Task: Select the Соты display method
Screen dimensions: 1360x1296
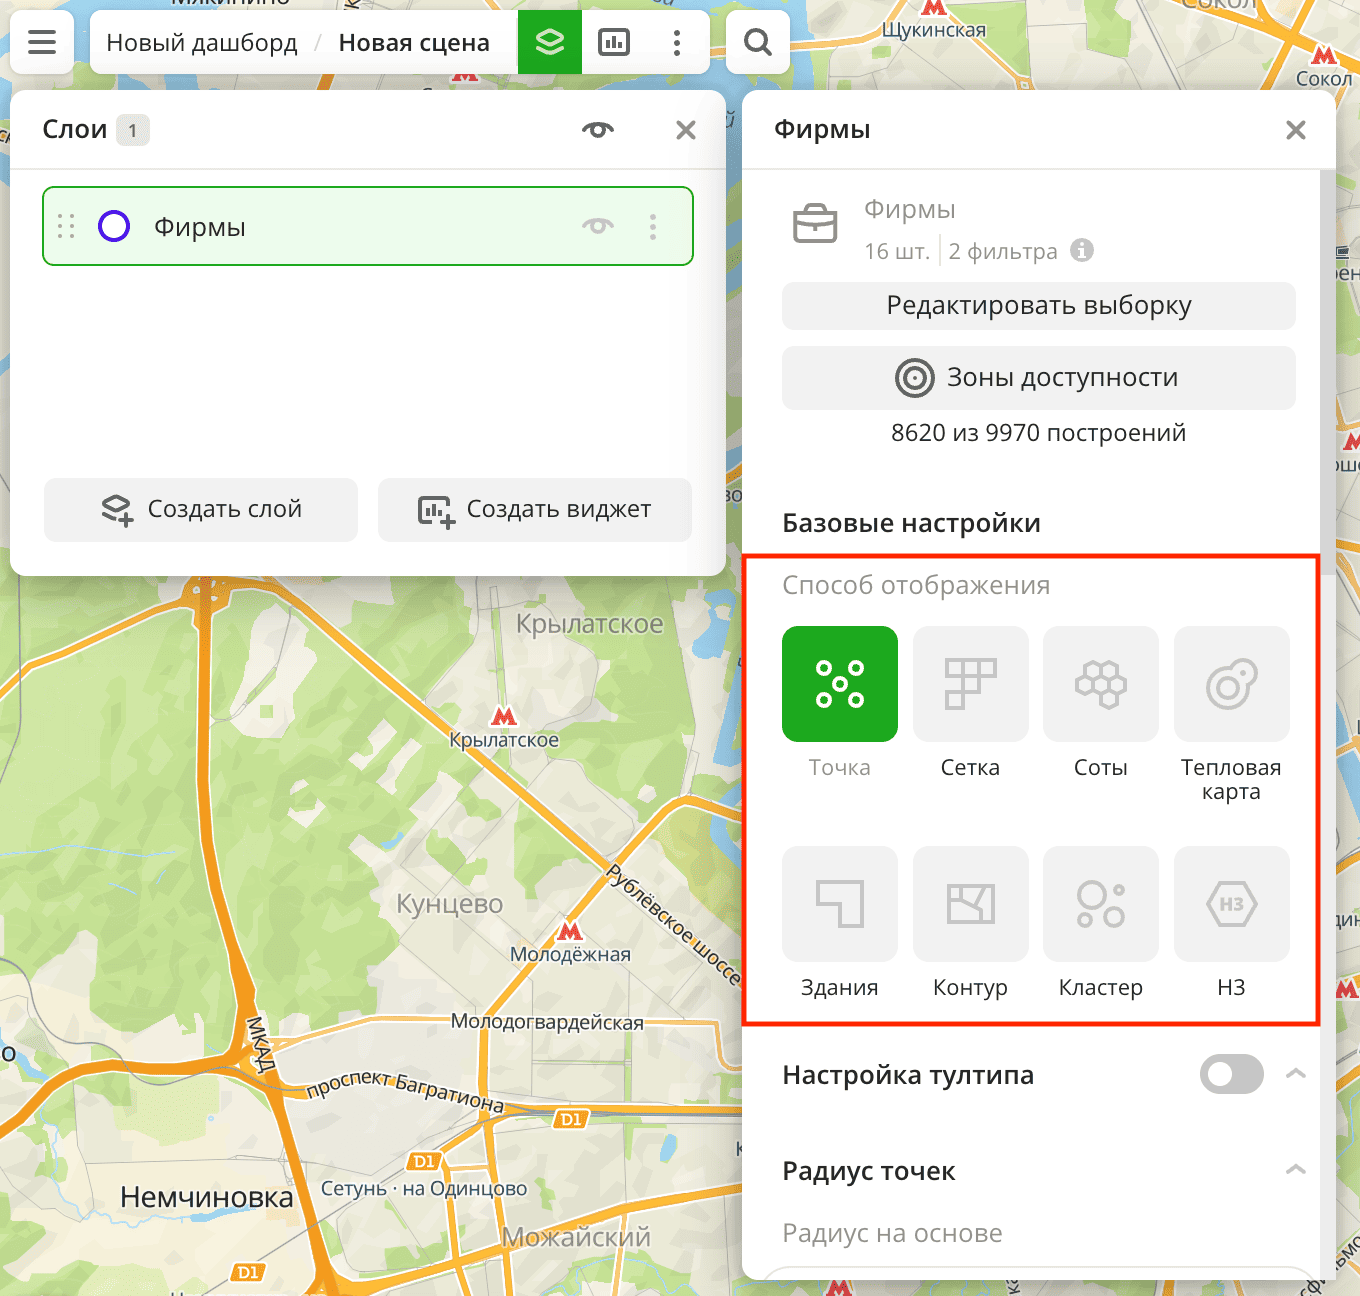Action: click(x=1100, y=684)
